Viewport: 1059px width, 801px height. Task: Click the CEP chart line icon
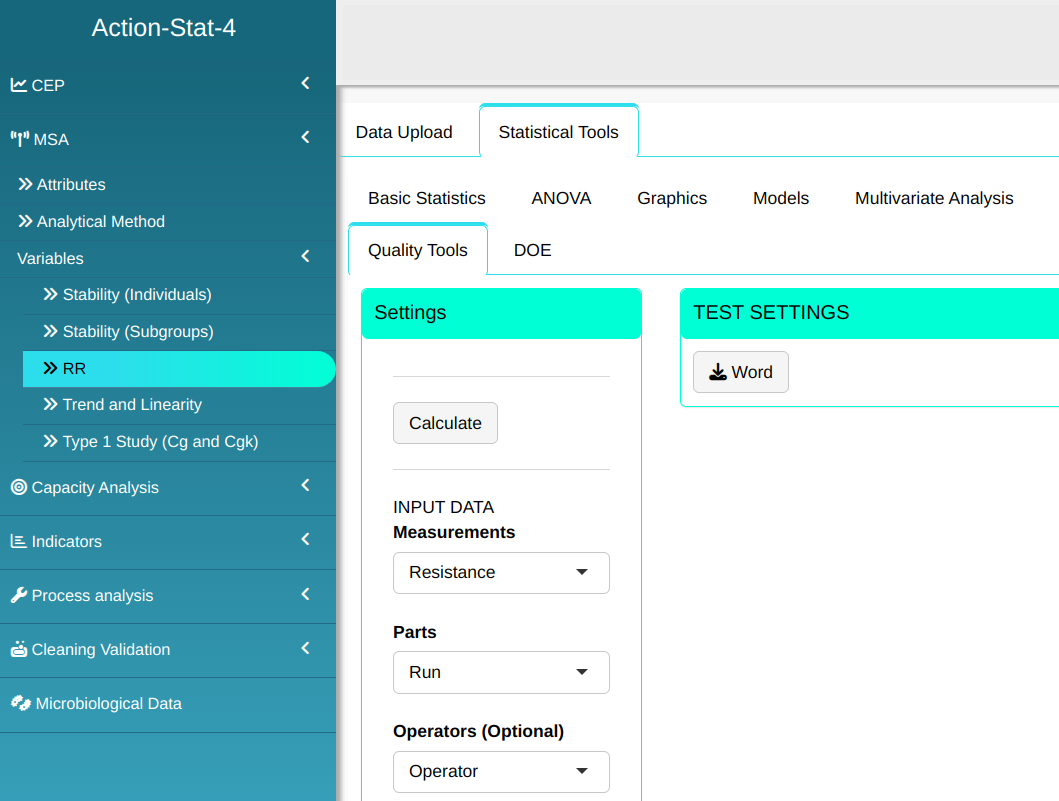[x=18, y=85]
